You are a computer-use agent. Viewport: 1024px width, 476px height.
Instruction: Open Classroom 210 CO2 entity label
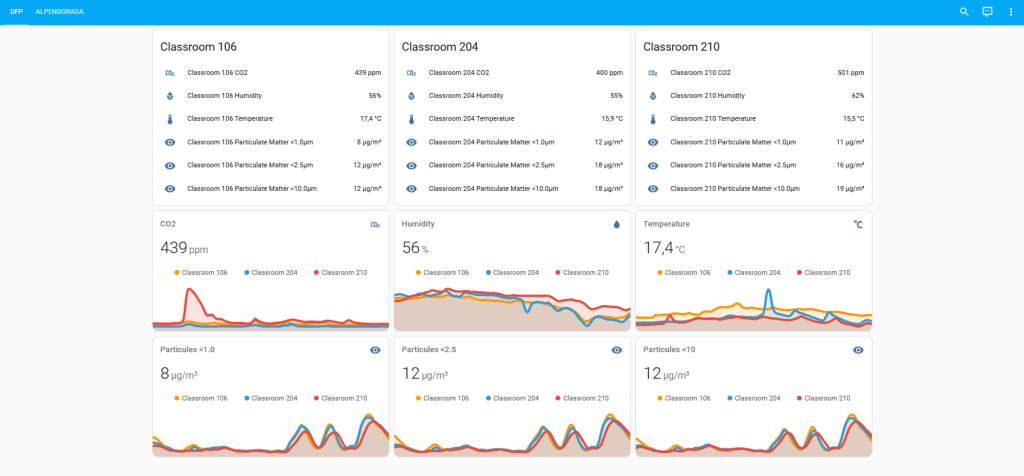701,73
